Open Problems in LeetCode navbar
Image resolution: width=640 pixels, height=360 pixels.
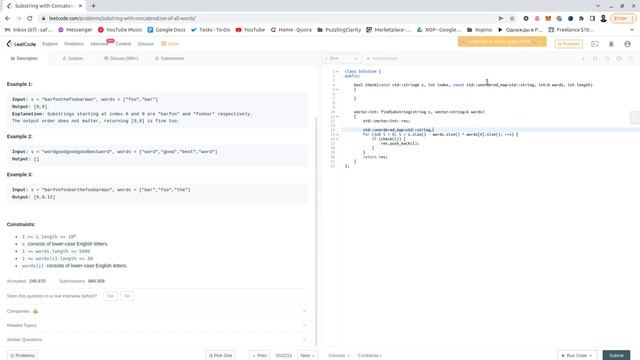[74, 44]
